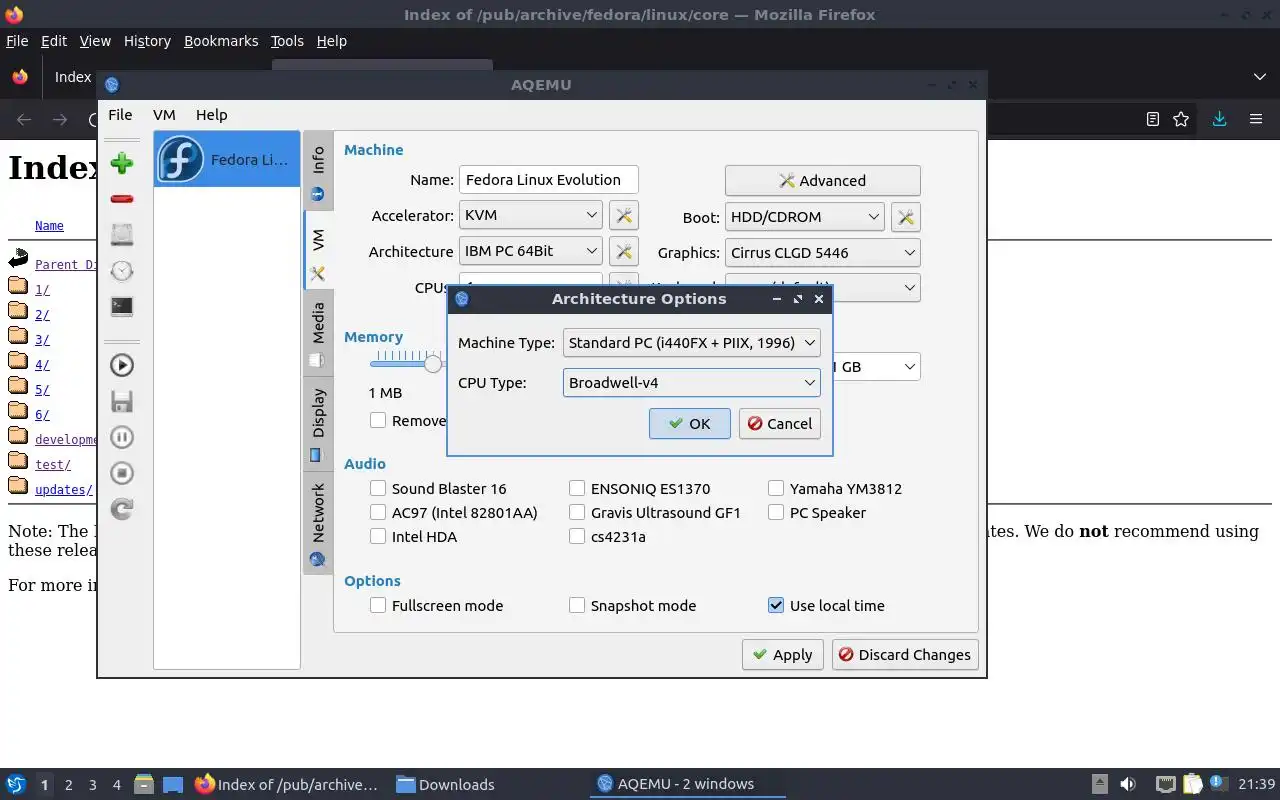Switch to the Media tab
The height and width of the screenshot is (800, 1280).
[x=318, y=335]
